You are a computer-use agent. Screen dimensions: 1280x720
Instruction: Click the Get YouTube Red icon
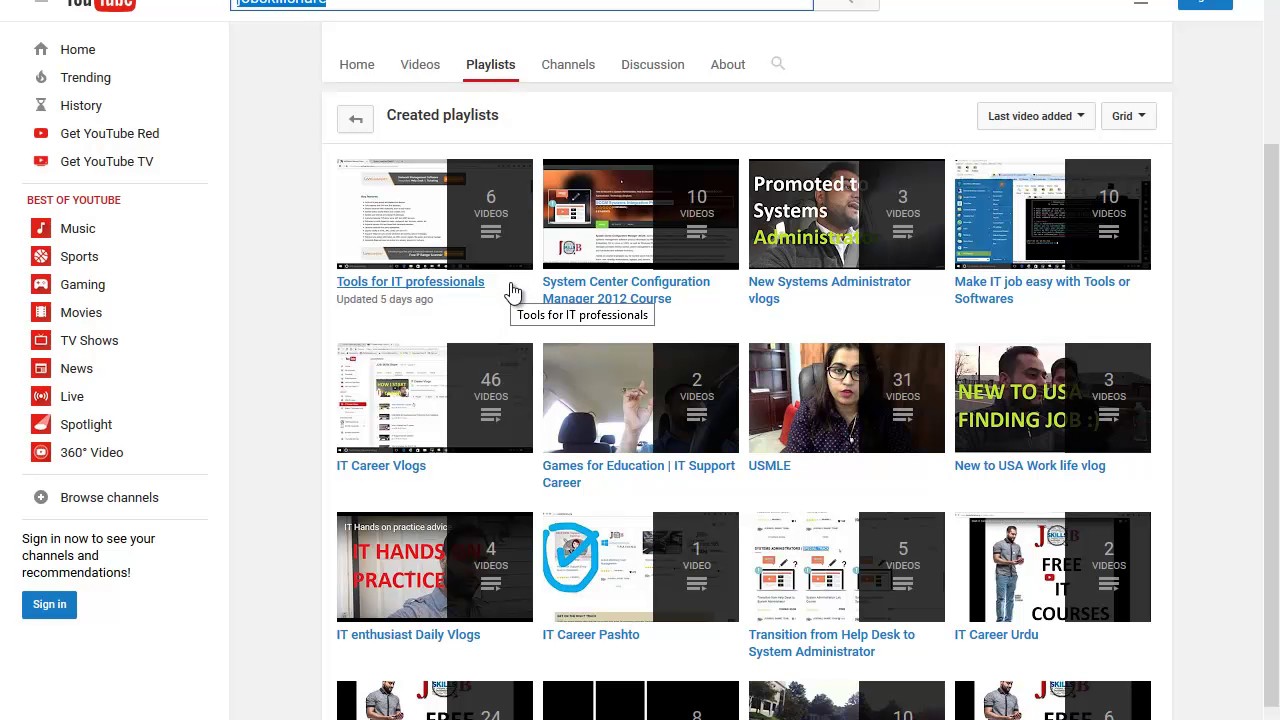tap(40, 133)
